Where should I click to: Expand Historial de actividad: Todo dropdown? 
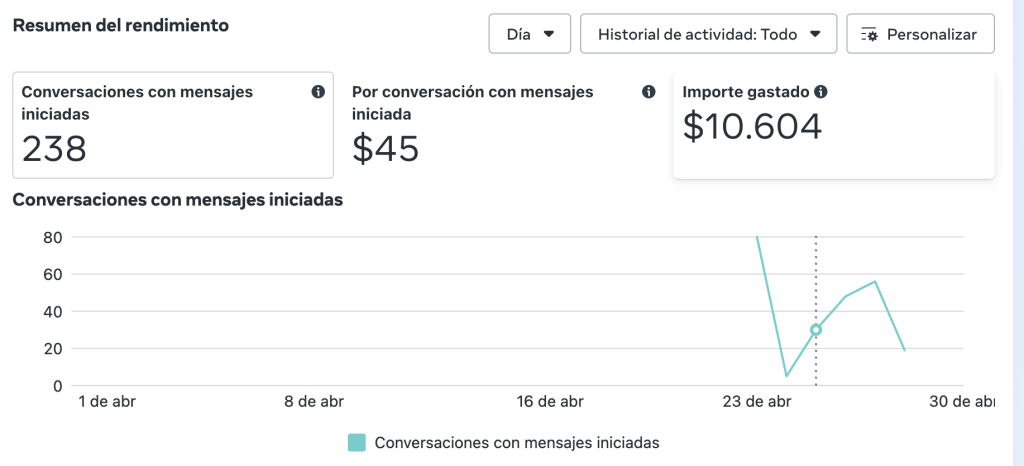[x=709, y=34]
